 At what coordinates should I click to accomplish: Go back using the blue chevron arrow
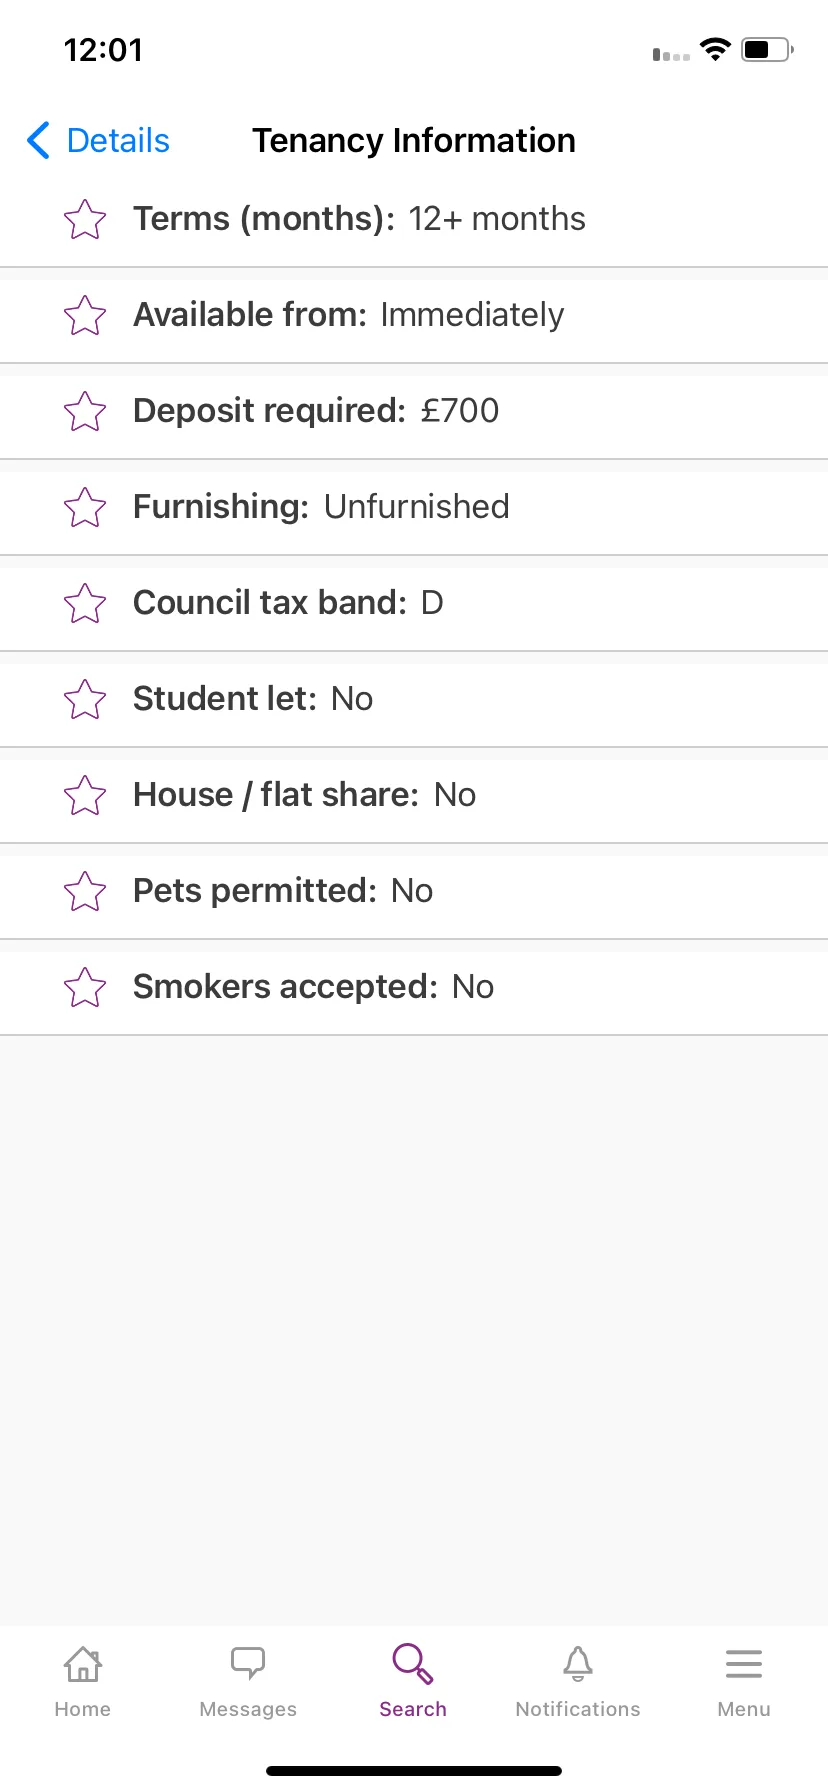tap(38, 141)
